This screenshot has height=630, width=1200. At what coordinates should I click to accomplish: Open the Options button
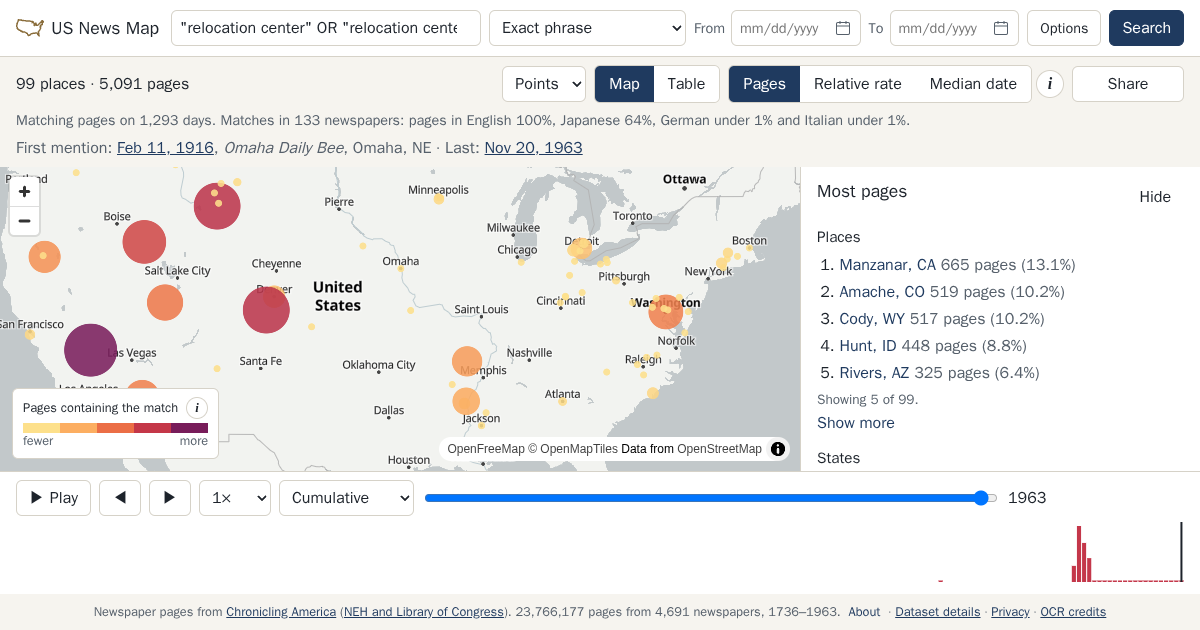(1064, 28)
